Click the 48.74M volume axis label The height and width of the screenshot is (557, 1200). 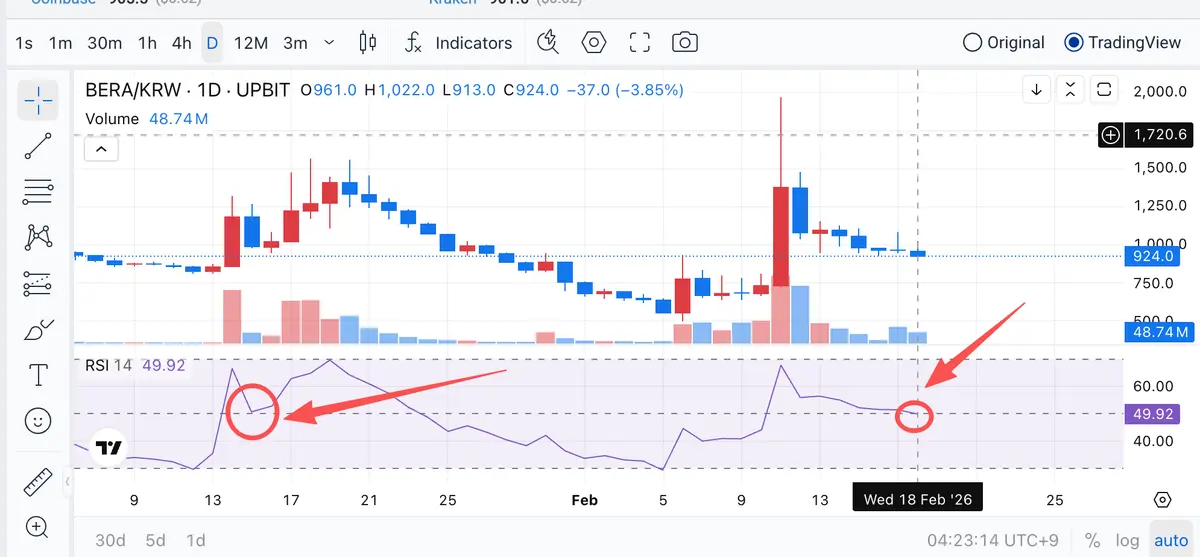pyautogui.click(x=1160, y=332)
